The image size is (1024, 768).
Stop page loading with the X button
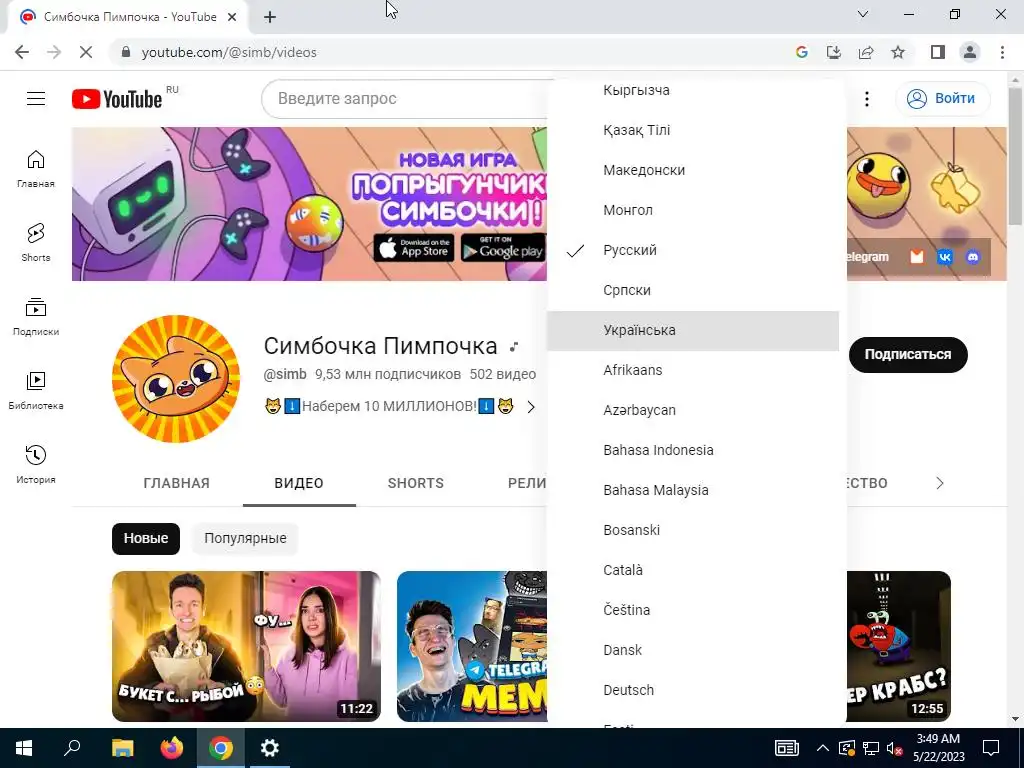86,52
